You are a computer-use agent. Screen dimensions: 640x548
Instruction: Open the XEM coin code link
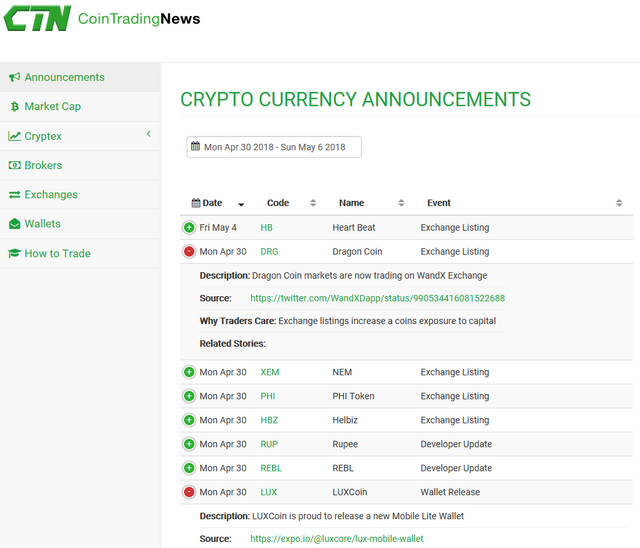(270, 372)
